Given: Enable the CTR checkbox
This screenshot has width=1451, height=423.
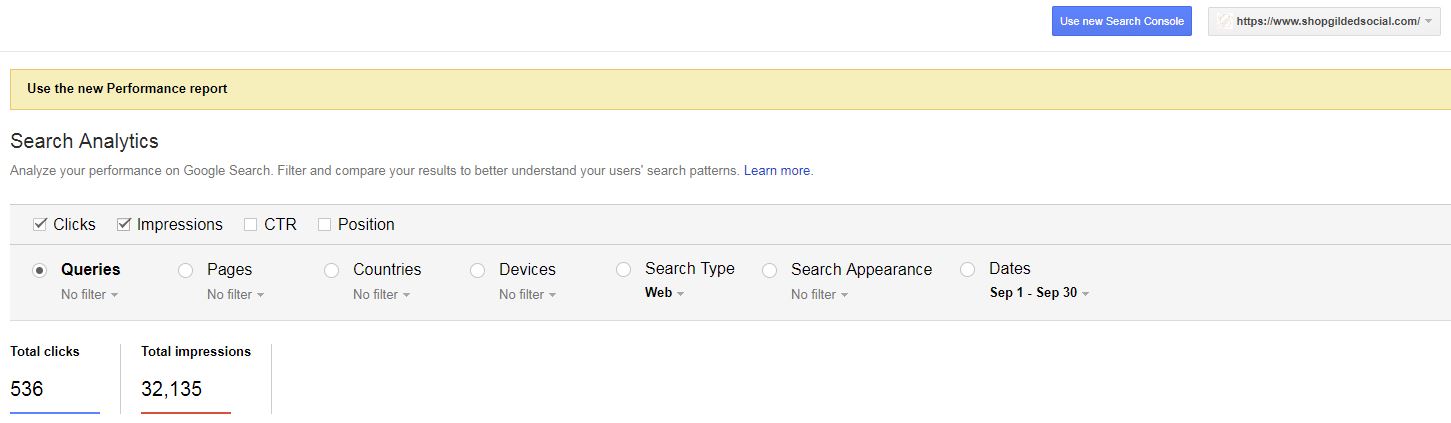Looking at the screenshot, I should (x=251, y=225).
